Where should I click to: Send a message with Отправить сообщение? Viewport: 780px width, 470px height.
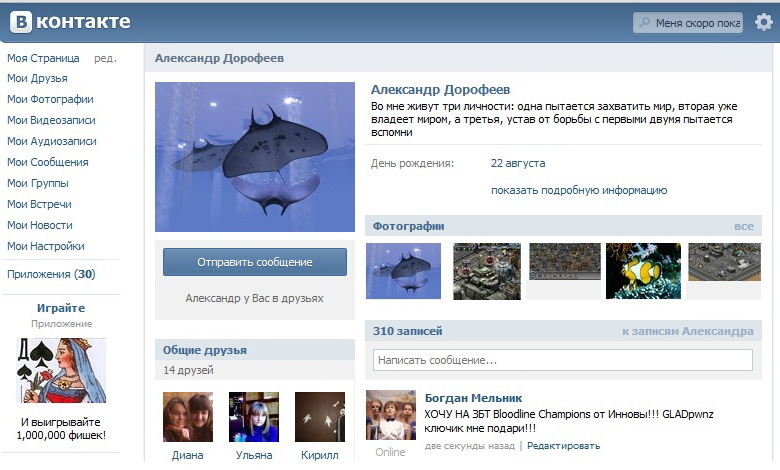(255, 262)
